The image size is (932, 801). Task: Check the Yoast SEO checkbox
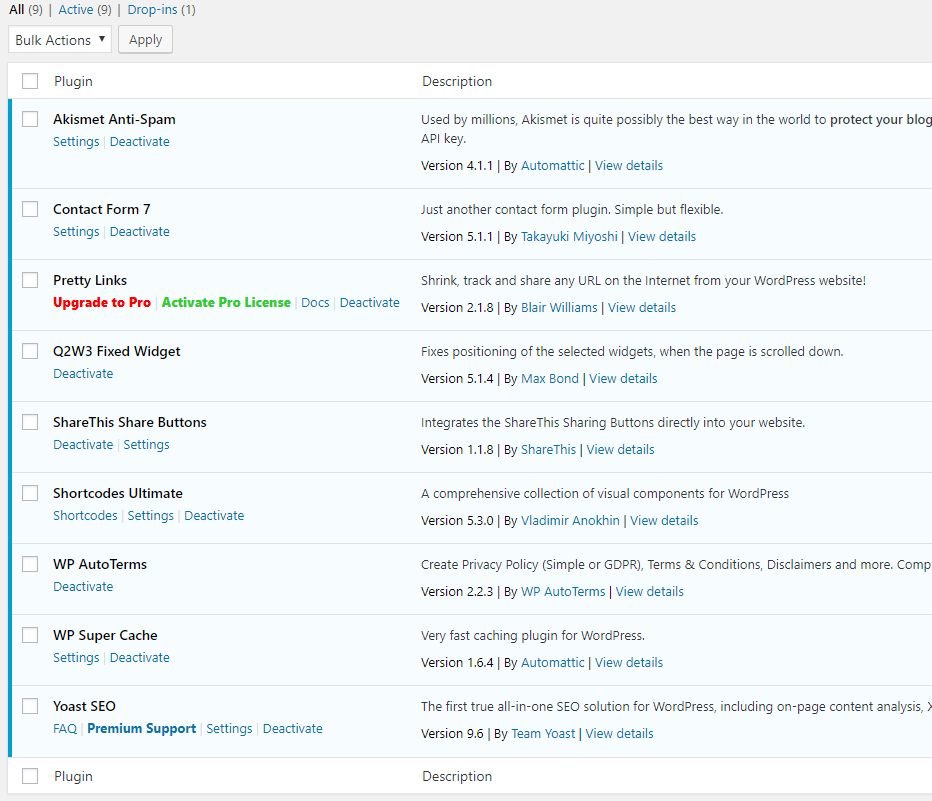click(30, 706)
